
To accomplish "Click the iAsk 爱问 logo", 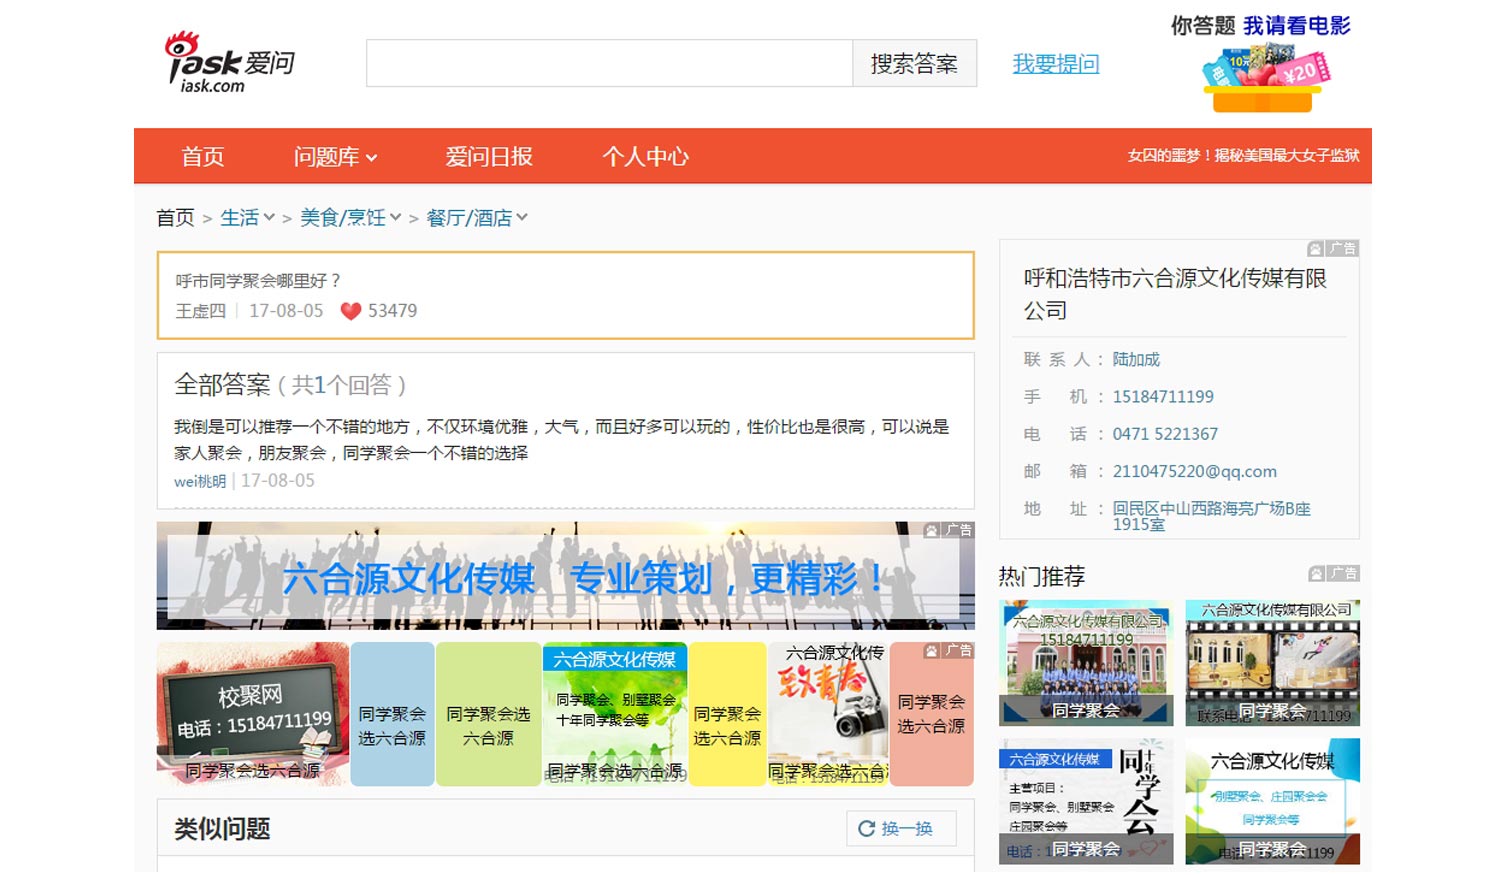I will [230, 62].
